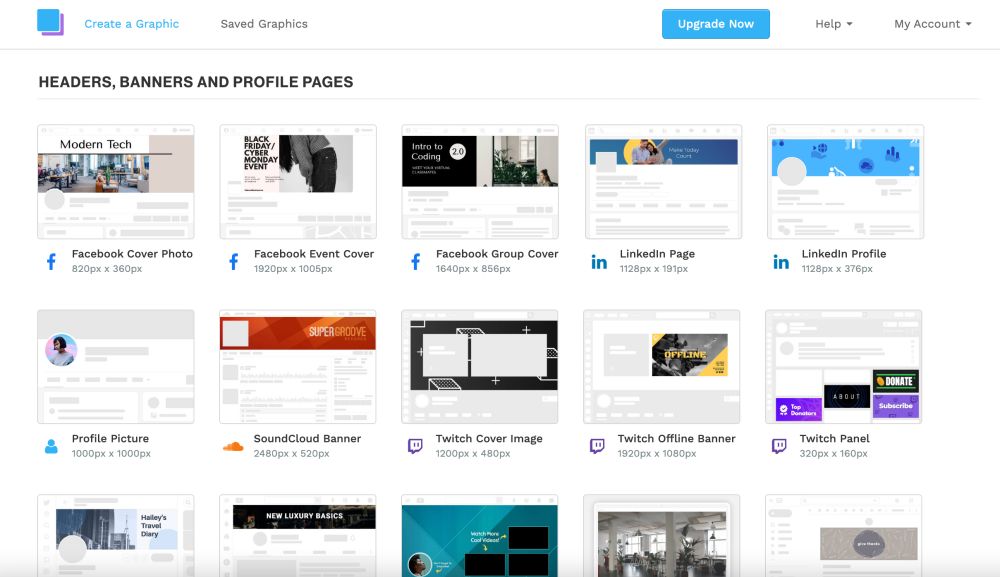Select the LinkedIn icon beside LinkedIn Profile

point(780,261)
